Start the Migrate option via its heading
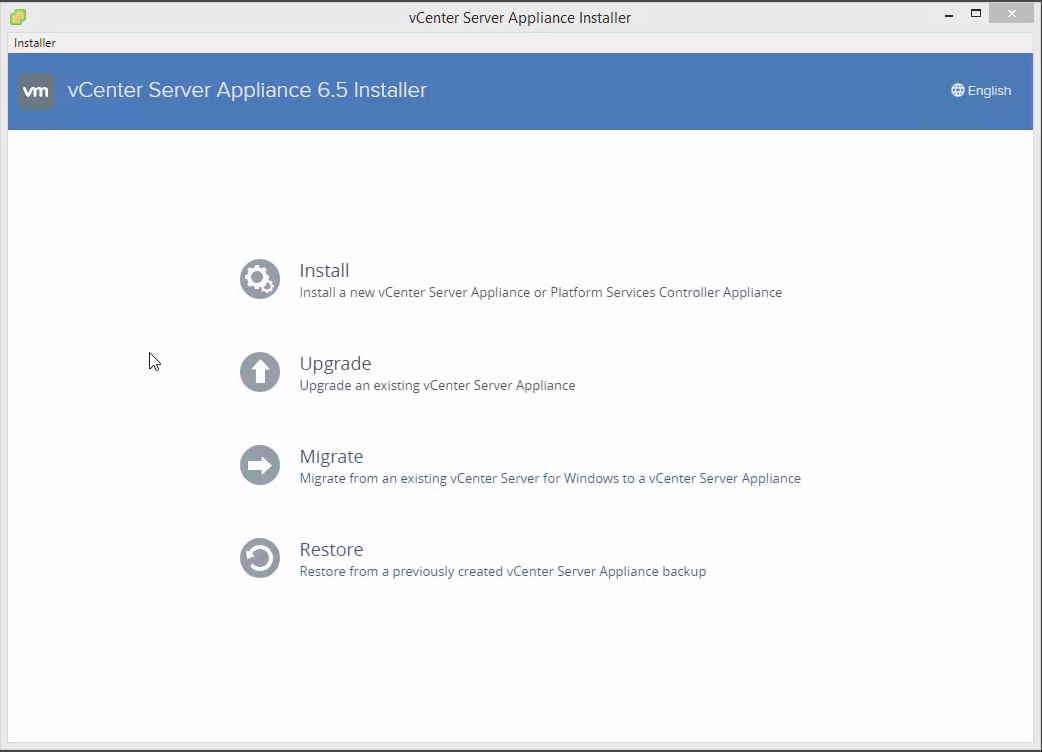The image size is (1042, 752). pos(331,457)
